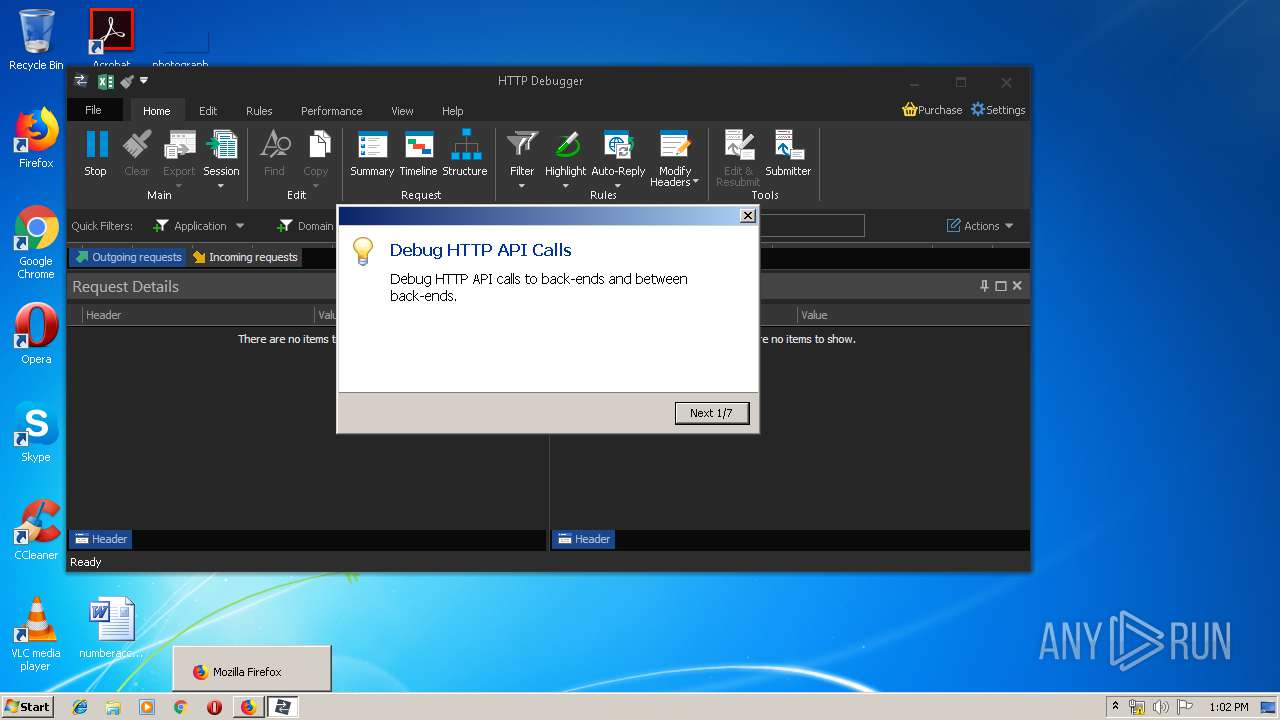Open the Google Chrome desktop shortcut
This screenshot has width=1280, height=720.
pyautogui.click(x=36, y=242)
